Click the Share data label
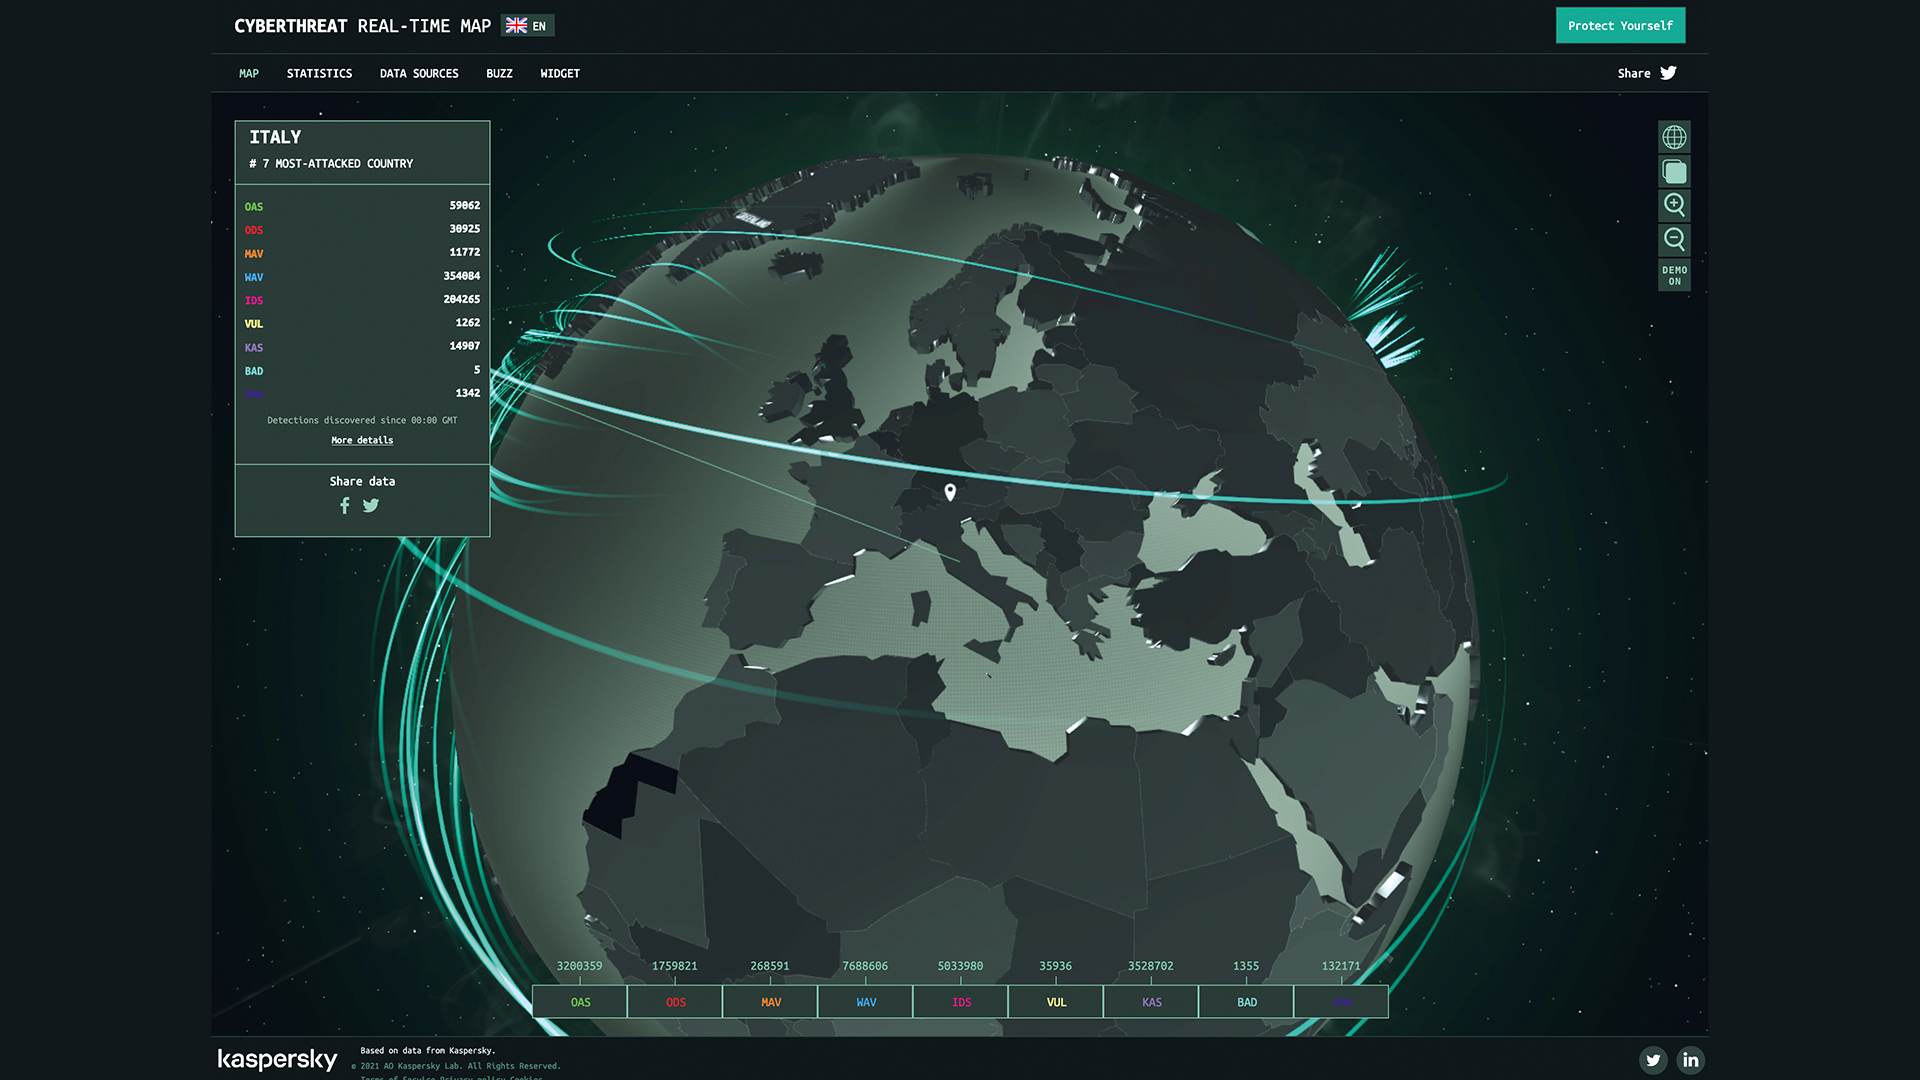1920x1080 pixels. click(362, 481)
